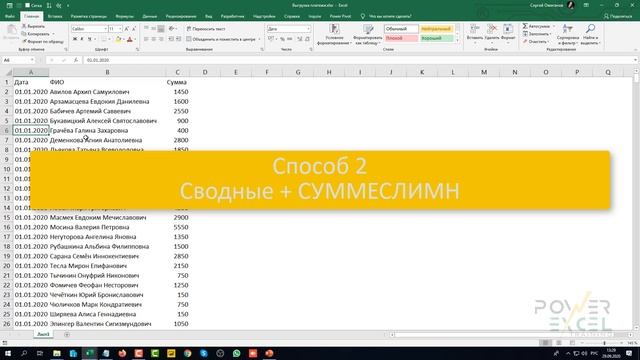Open the Fill (Заполнить) dropdown
The height and width of the screenshot is (360, 640).
[537, 34]
